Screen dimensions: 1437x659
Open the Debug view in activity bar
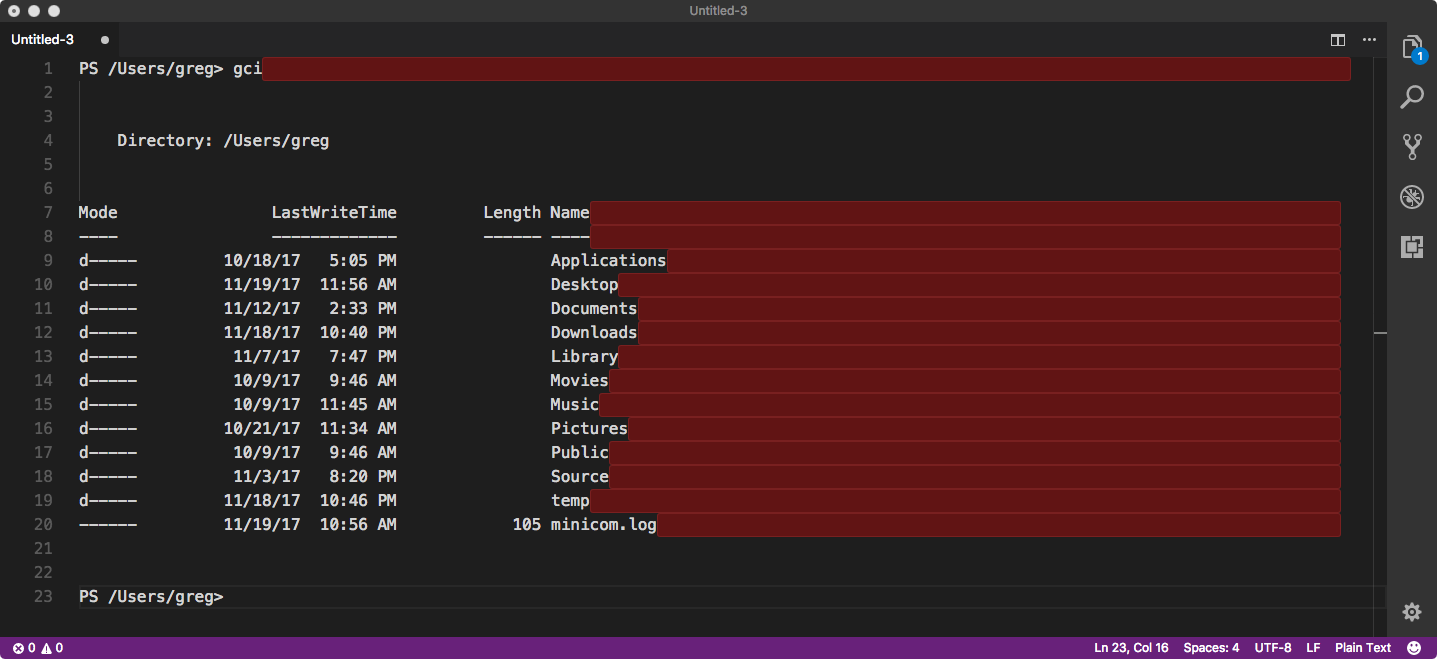click(x=1411, y=196)
